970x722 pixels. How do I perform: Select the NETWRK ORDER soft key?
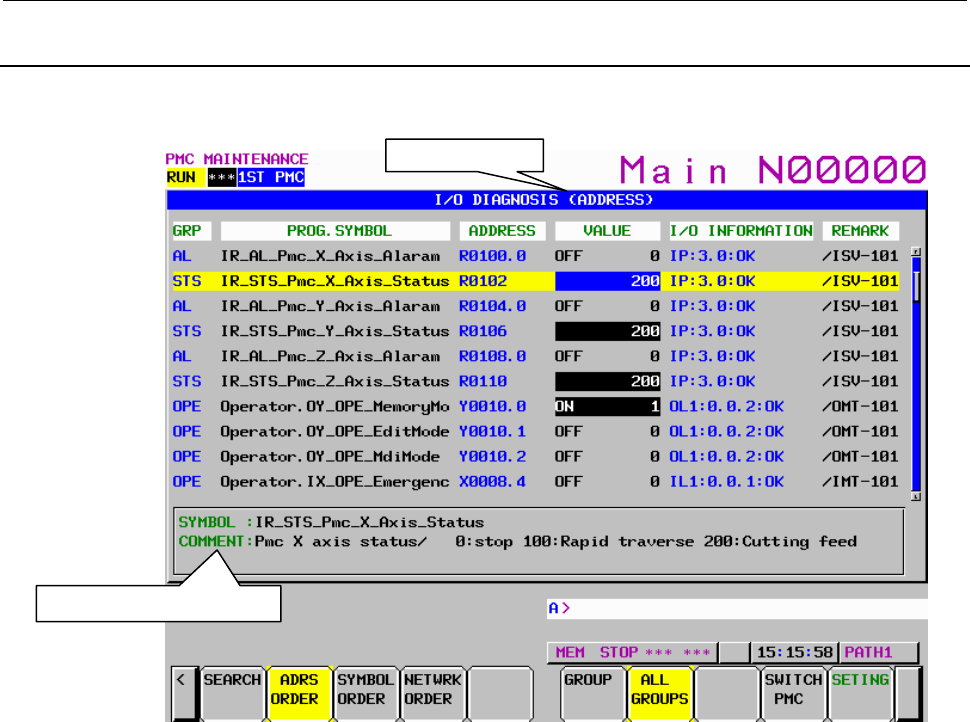click(432, 693)
